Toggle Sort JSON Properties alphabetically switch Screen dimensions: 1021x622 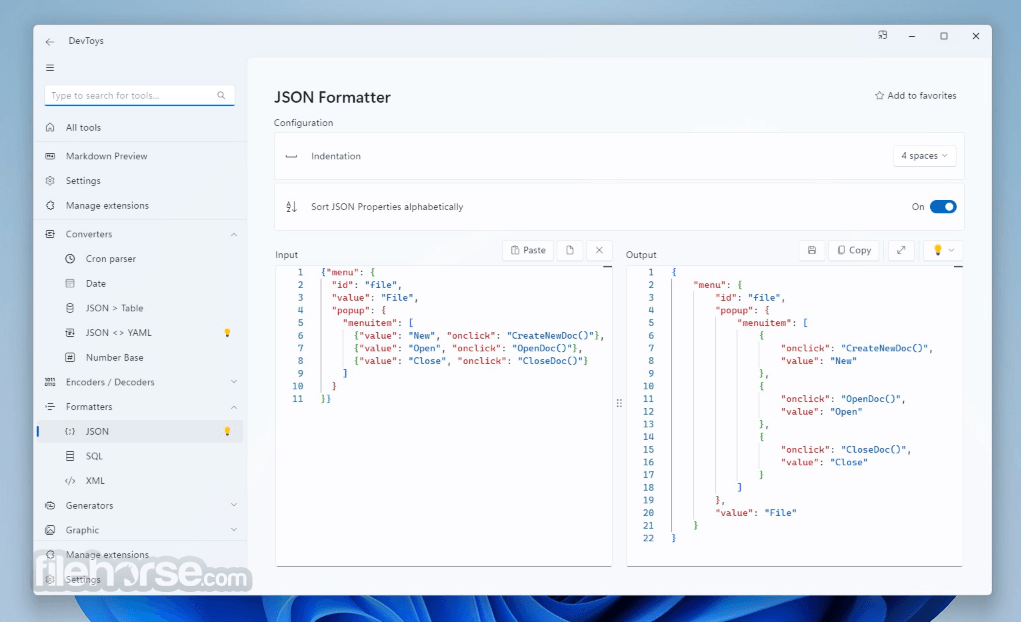[943, 207]
